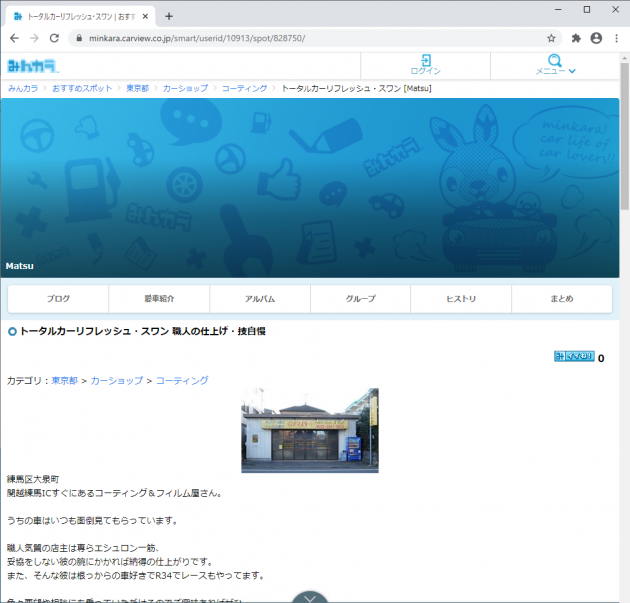Click the おすすめスポット breadcrumb link
Screen dimensions: 630x603
pyautogui.click(x=83, y=88)
